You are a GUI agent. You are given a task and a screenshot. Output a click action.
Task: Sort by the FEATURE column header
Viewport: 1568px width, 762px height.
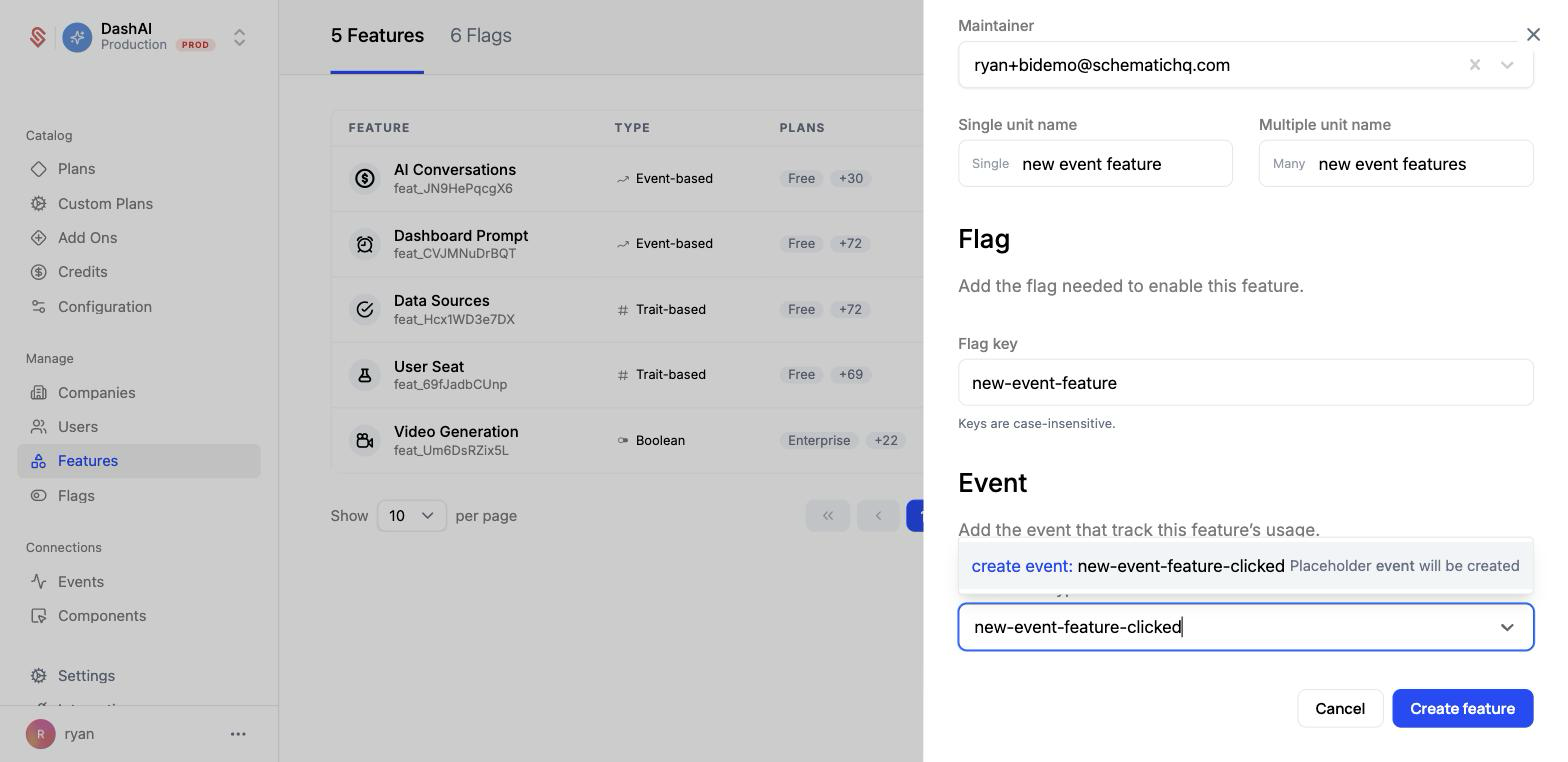point(379,128)
